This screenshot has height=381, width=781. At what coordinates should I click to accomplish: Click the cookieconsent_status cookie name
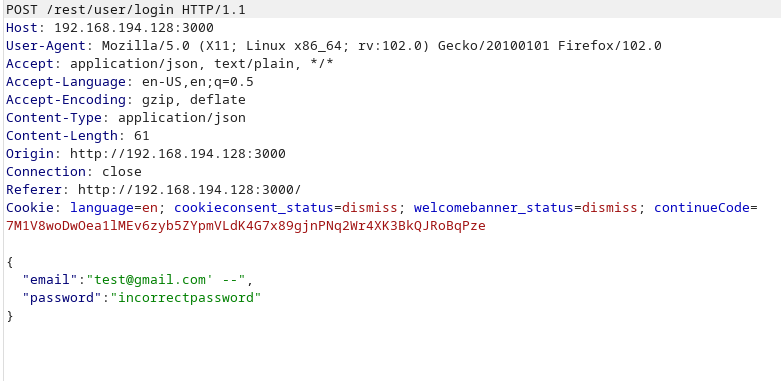click(x=254, y=208)
